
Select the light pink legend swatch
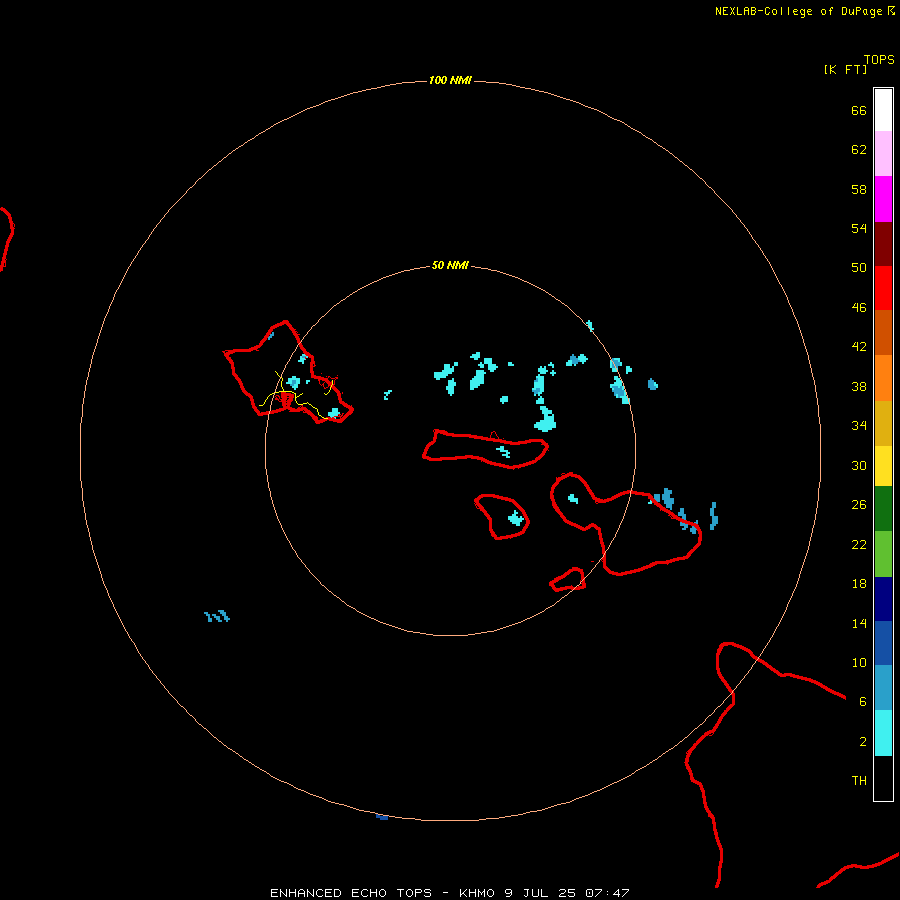883,154
